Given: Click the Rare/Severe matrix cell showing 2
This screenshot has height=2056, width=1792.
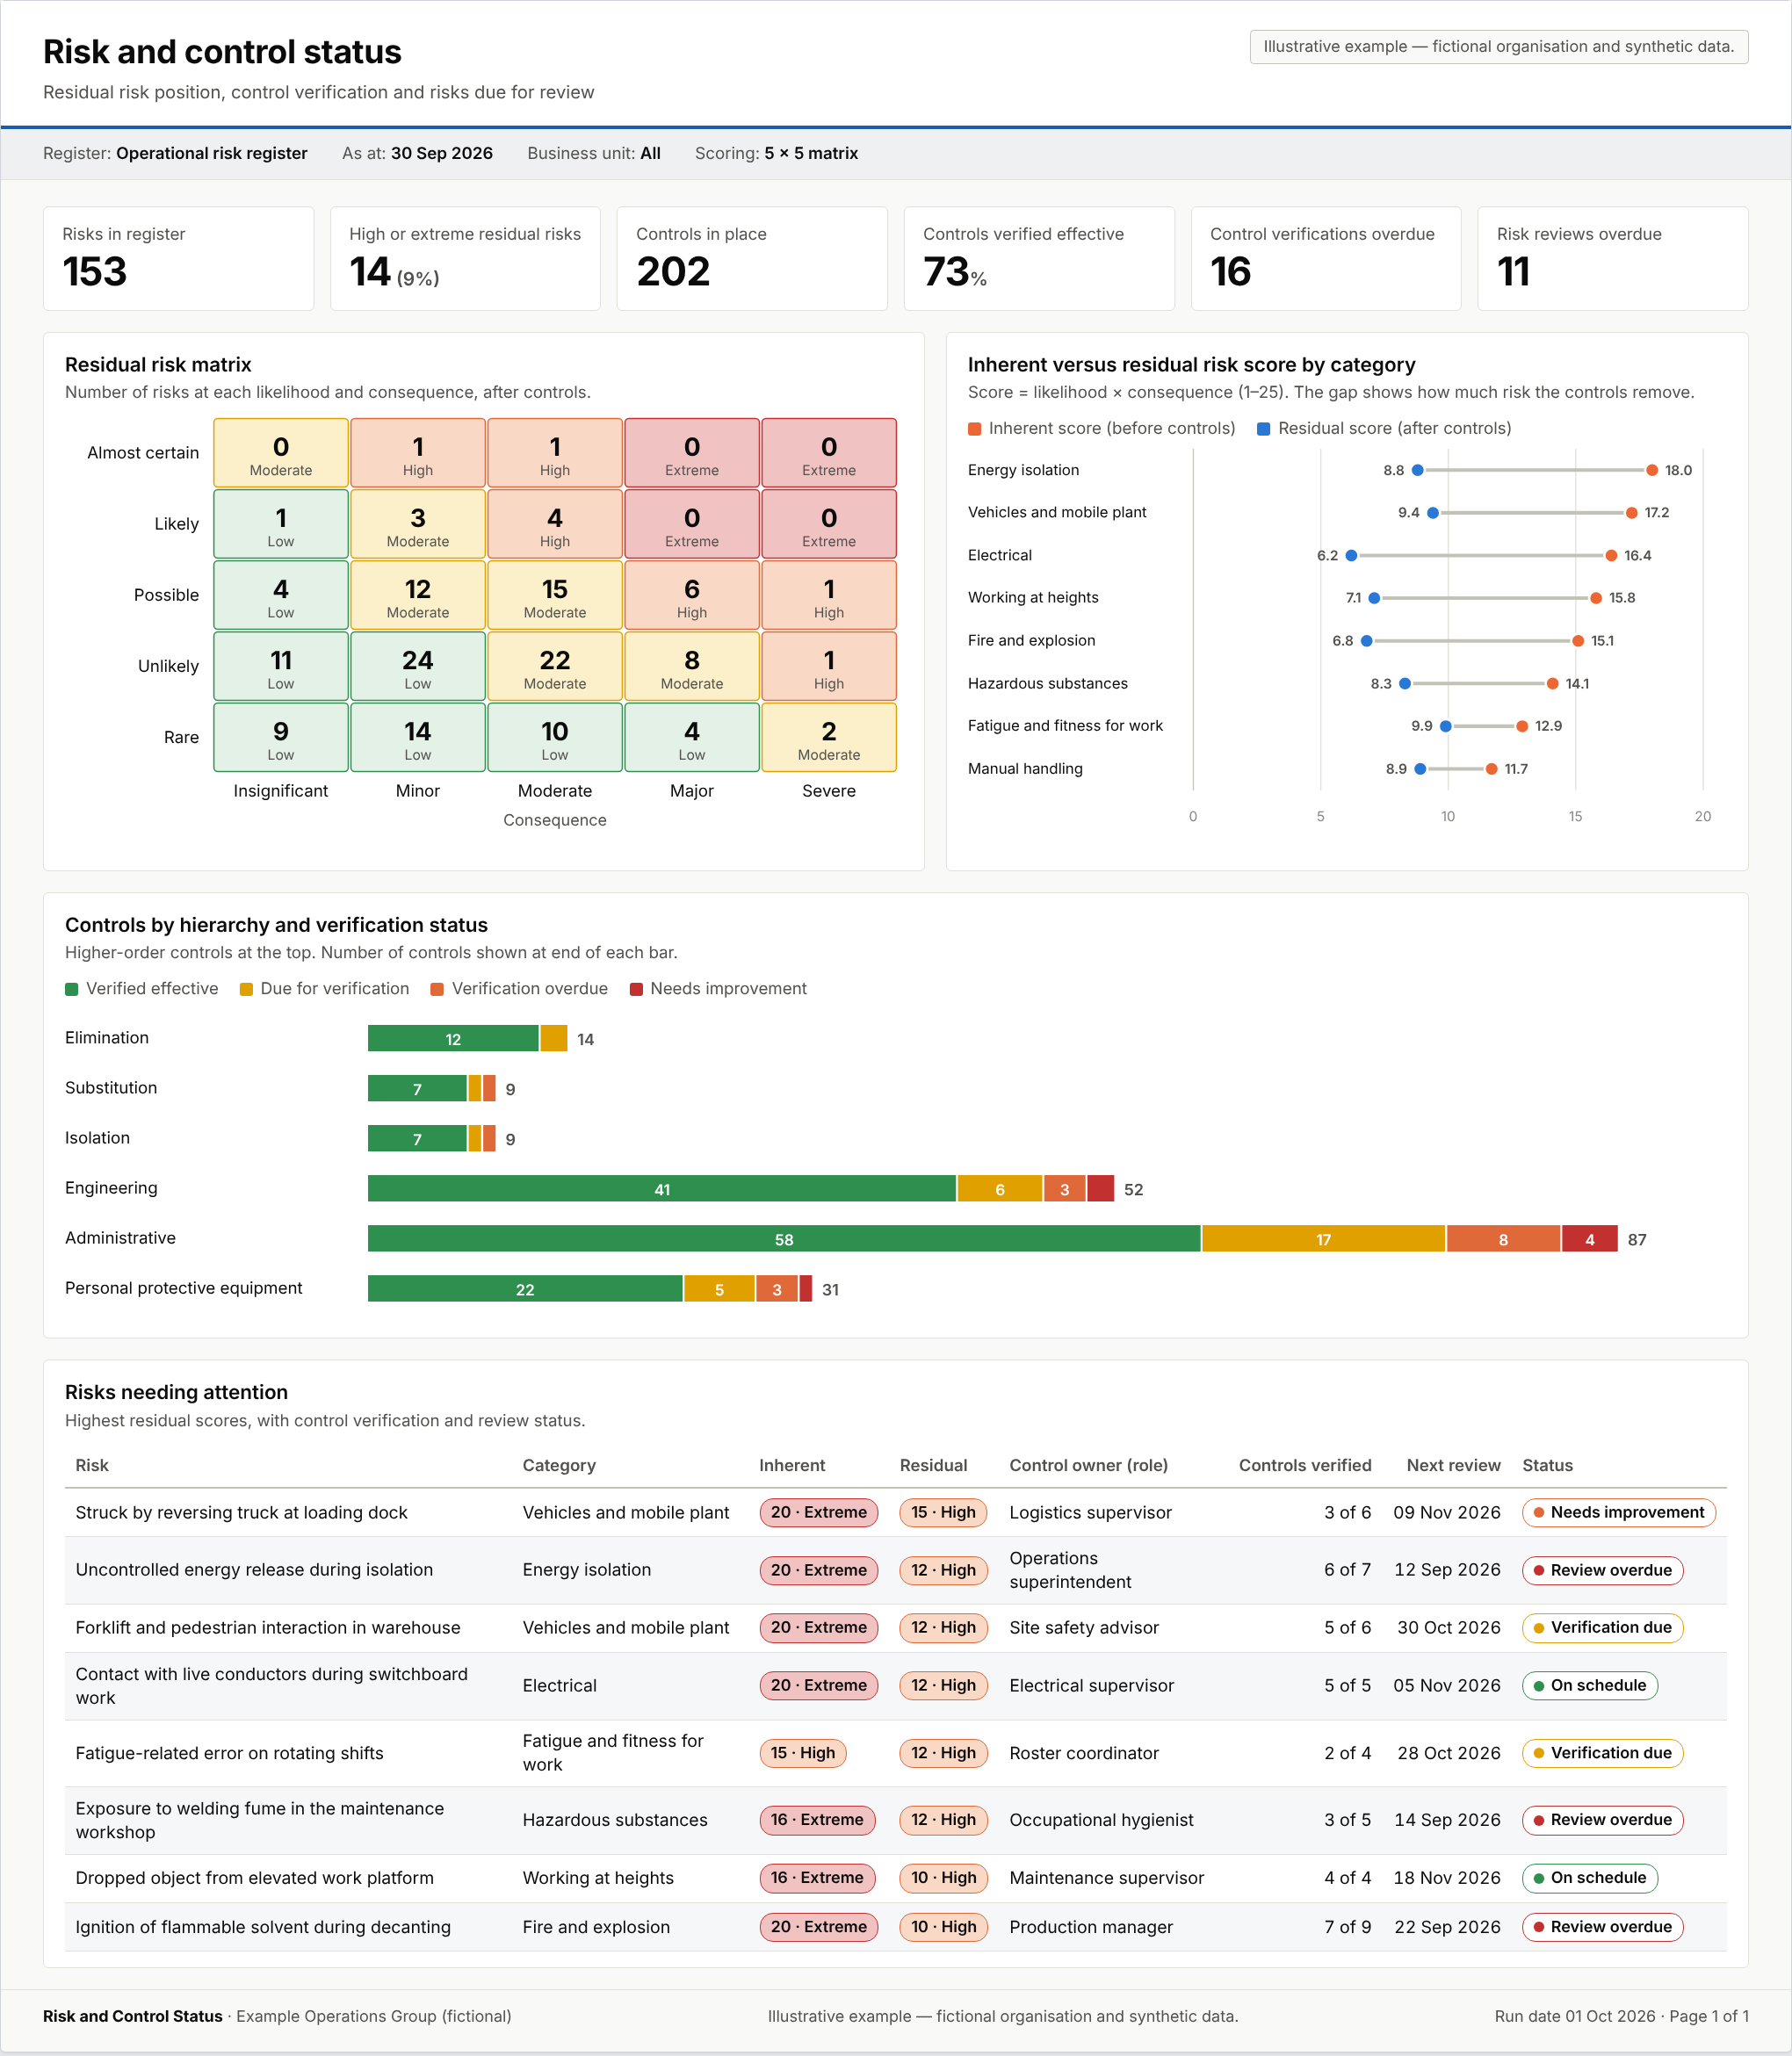Looking at the screenshot, I should (x=829, y=737).
